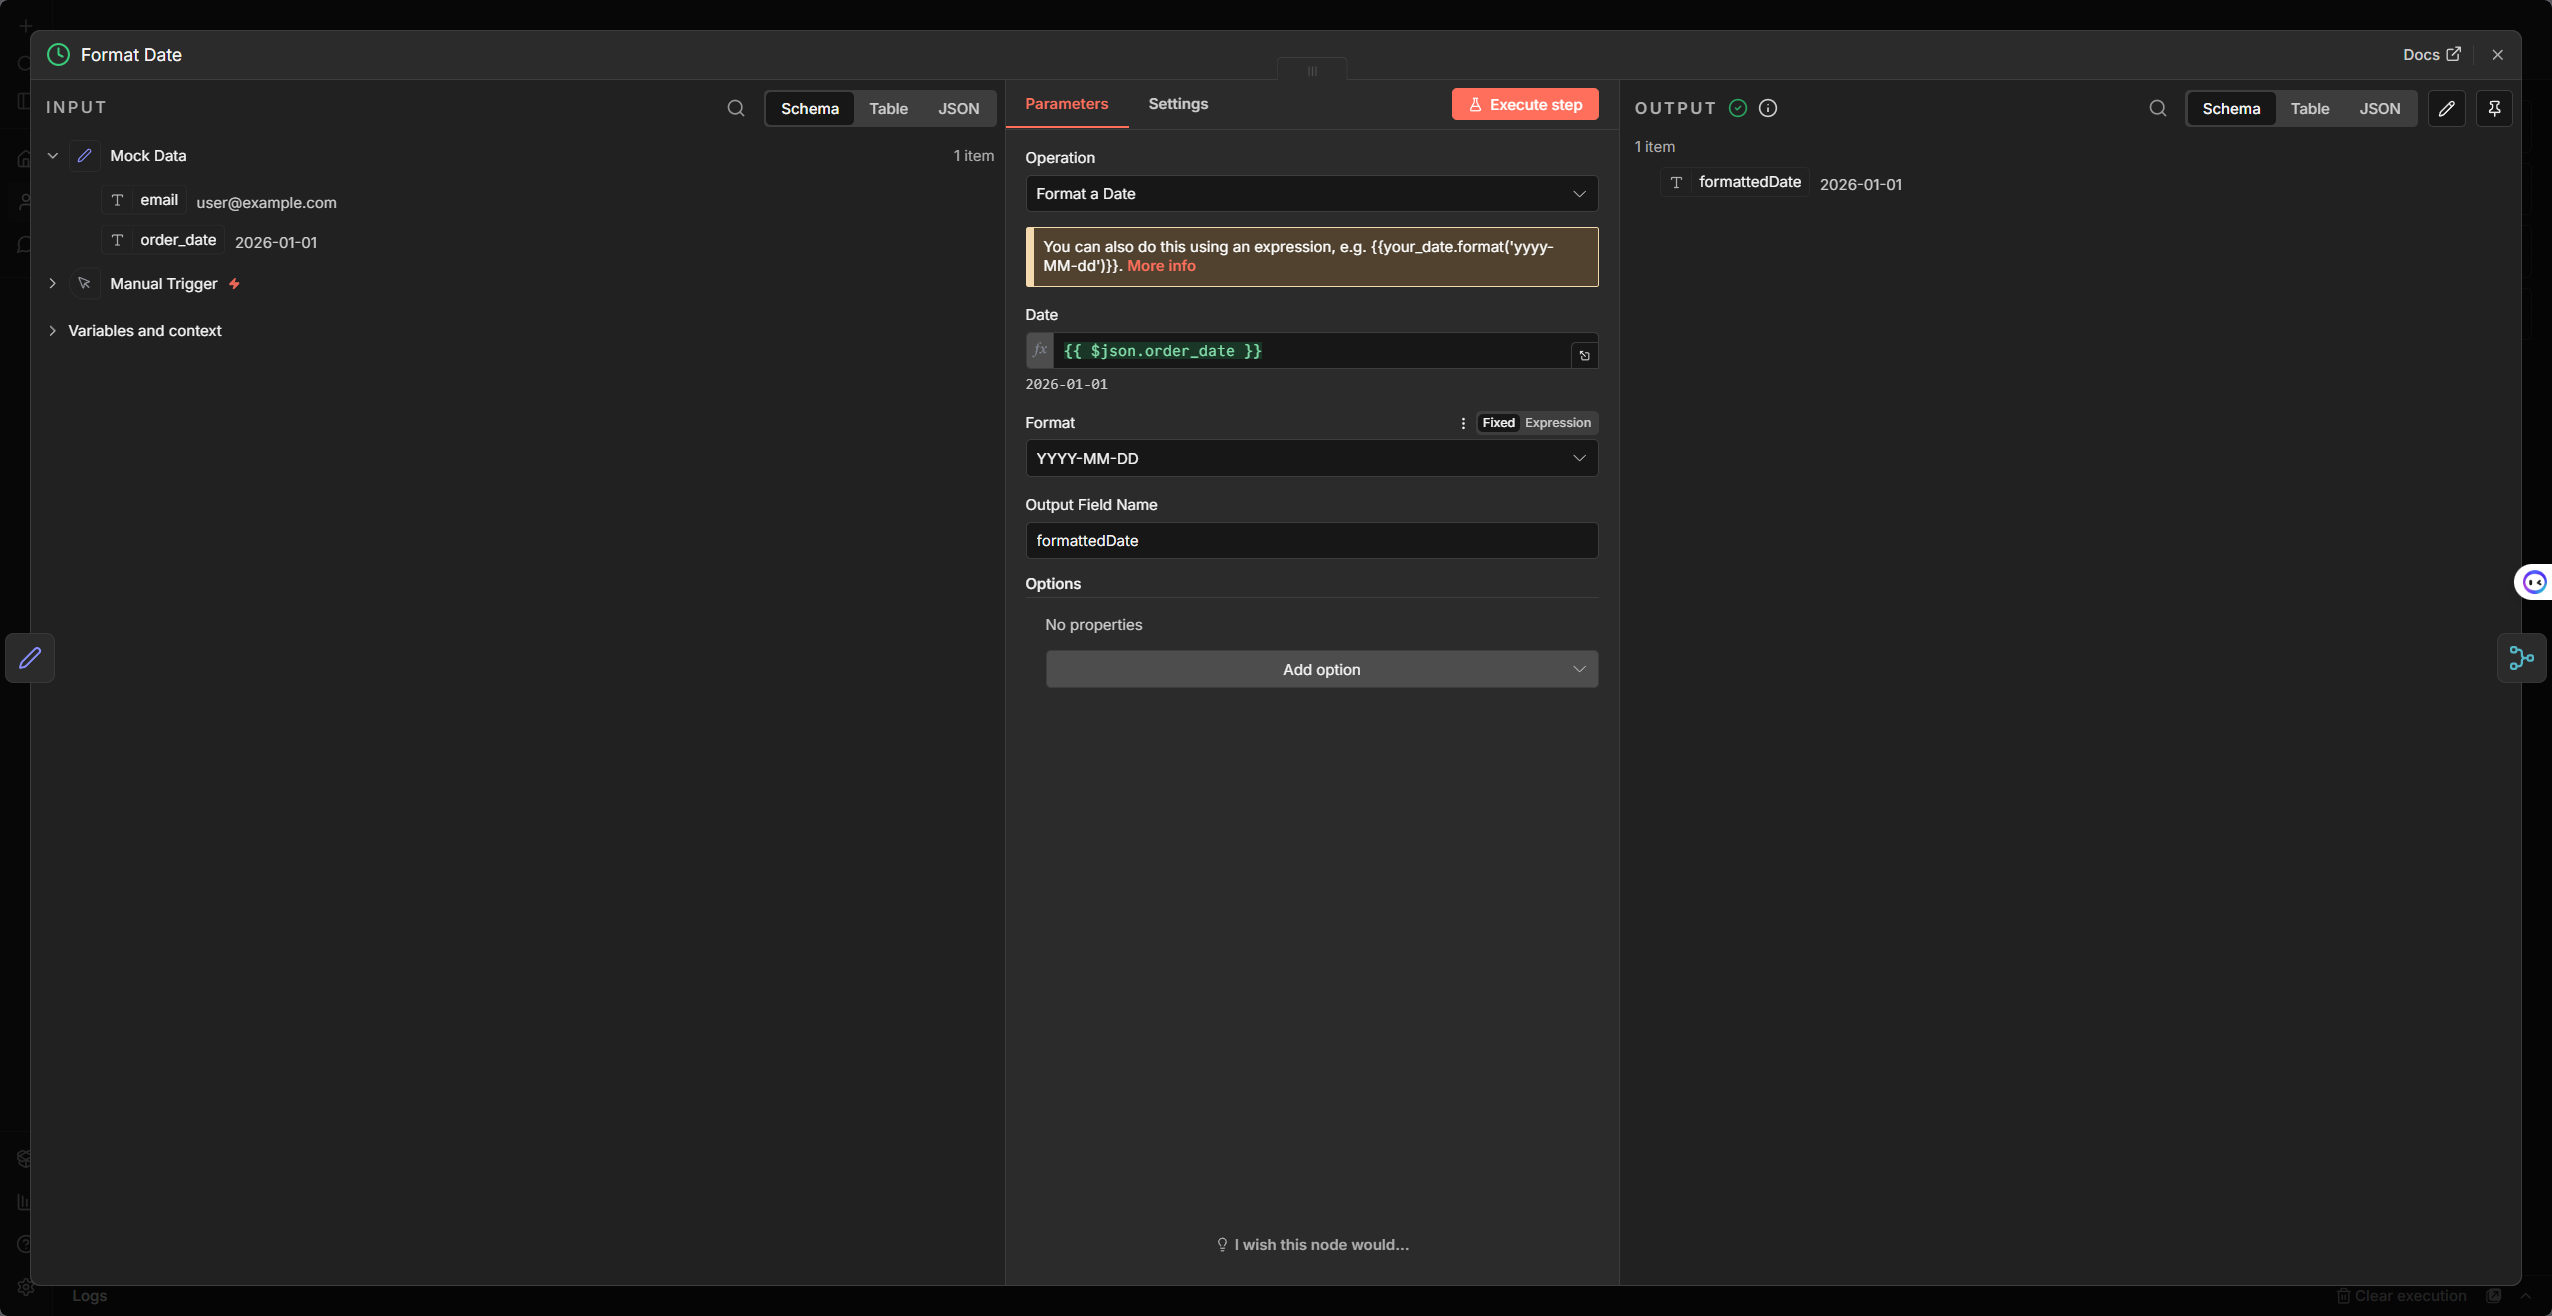Click the output info circle icon
Screen dimensions: 2552x1316
coord(1768,108)
